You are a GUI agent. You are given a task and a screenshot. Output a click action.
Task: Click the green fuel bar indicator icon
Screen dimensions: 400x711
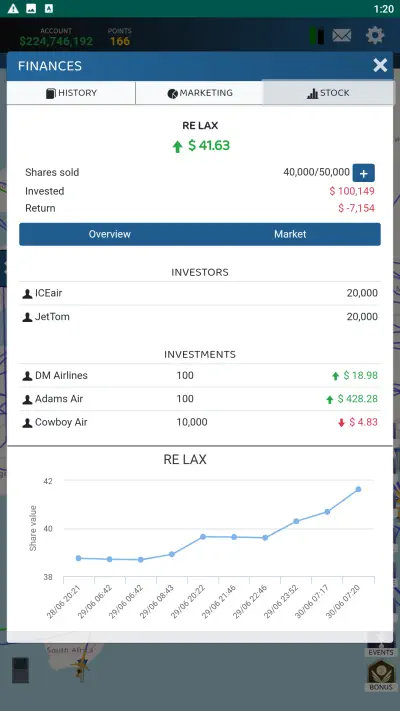[x=317, y=36]
